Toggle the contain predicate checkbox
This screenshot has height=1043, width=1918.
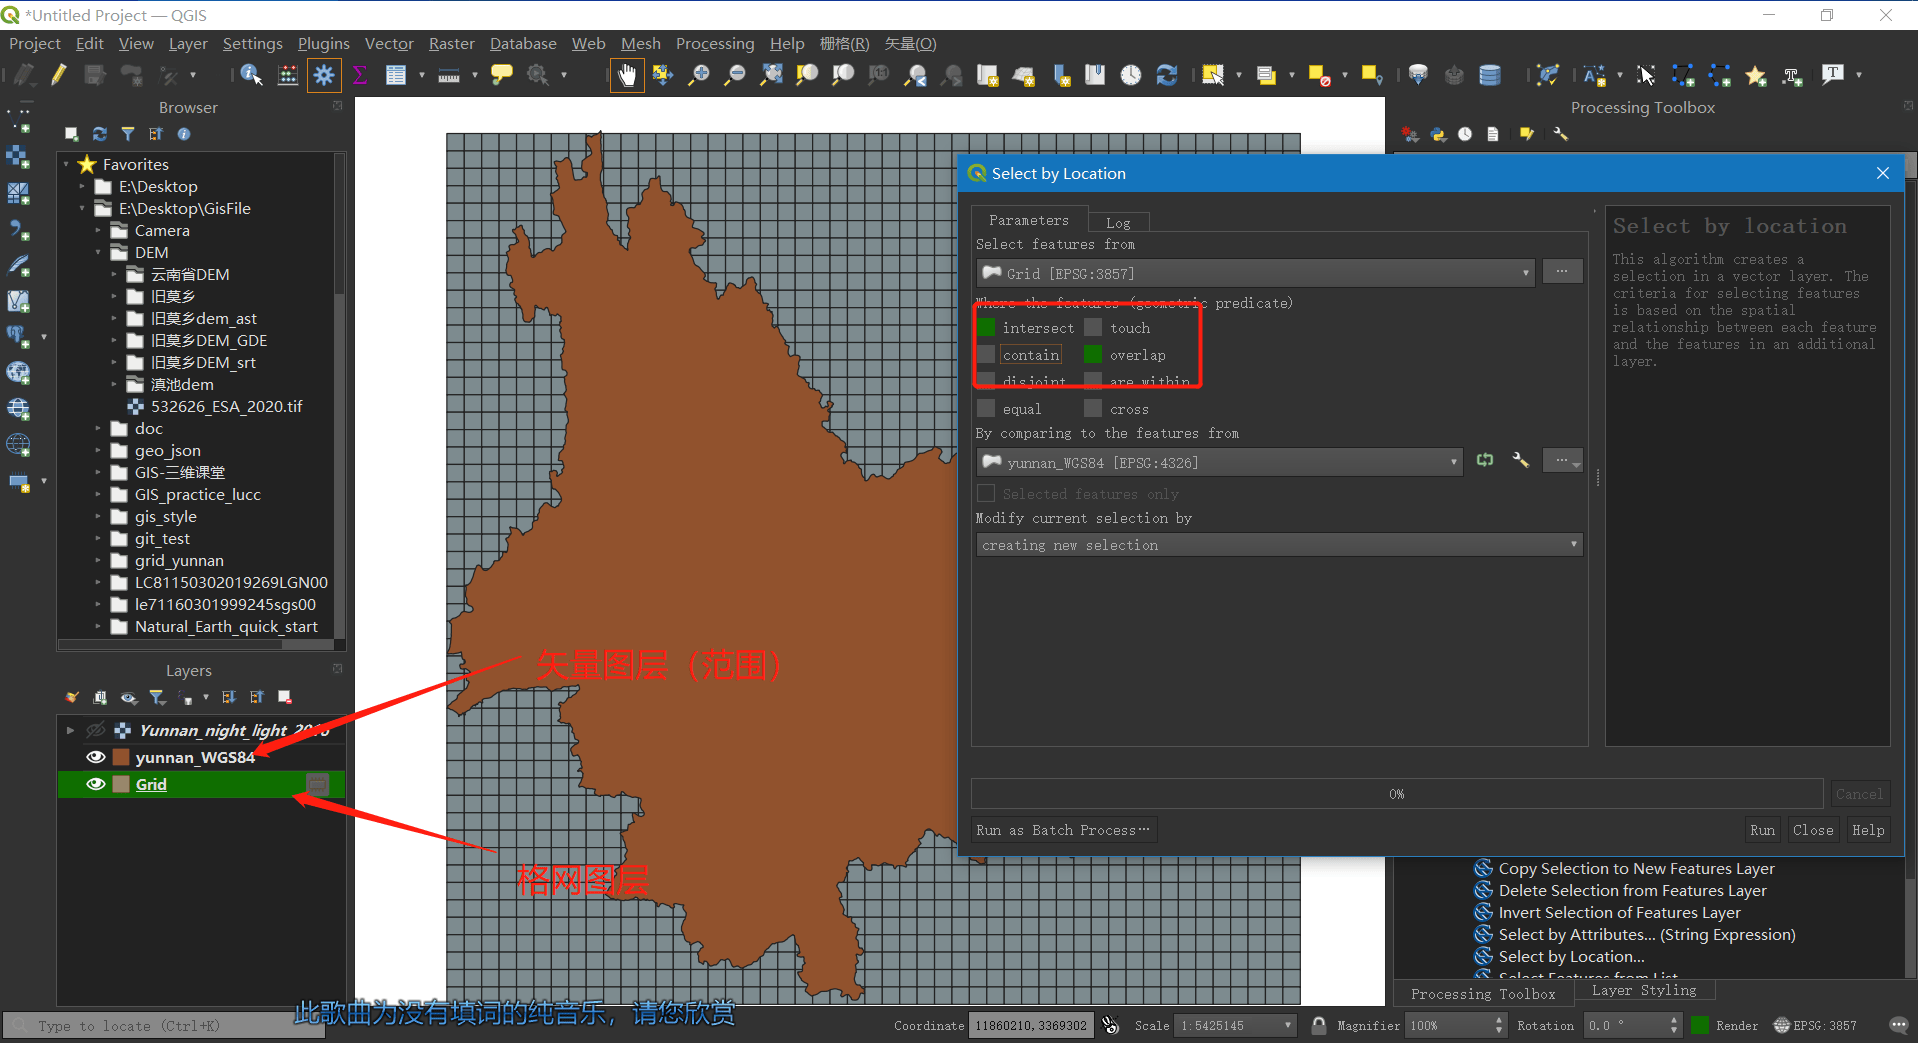987,354
